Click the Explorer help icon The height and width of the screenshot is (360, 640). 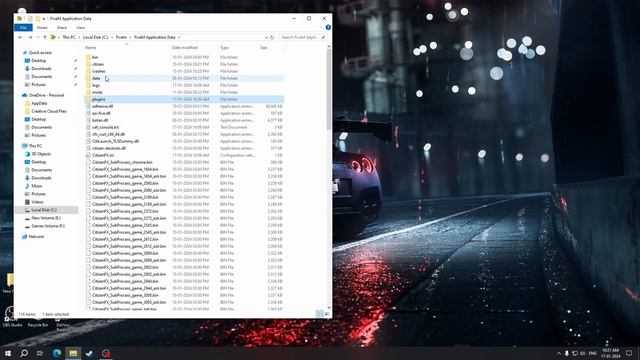[328, 27]
